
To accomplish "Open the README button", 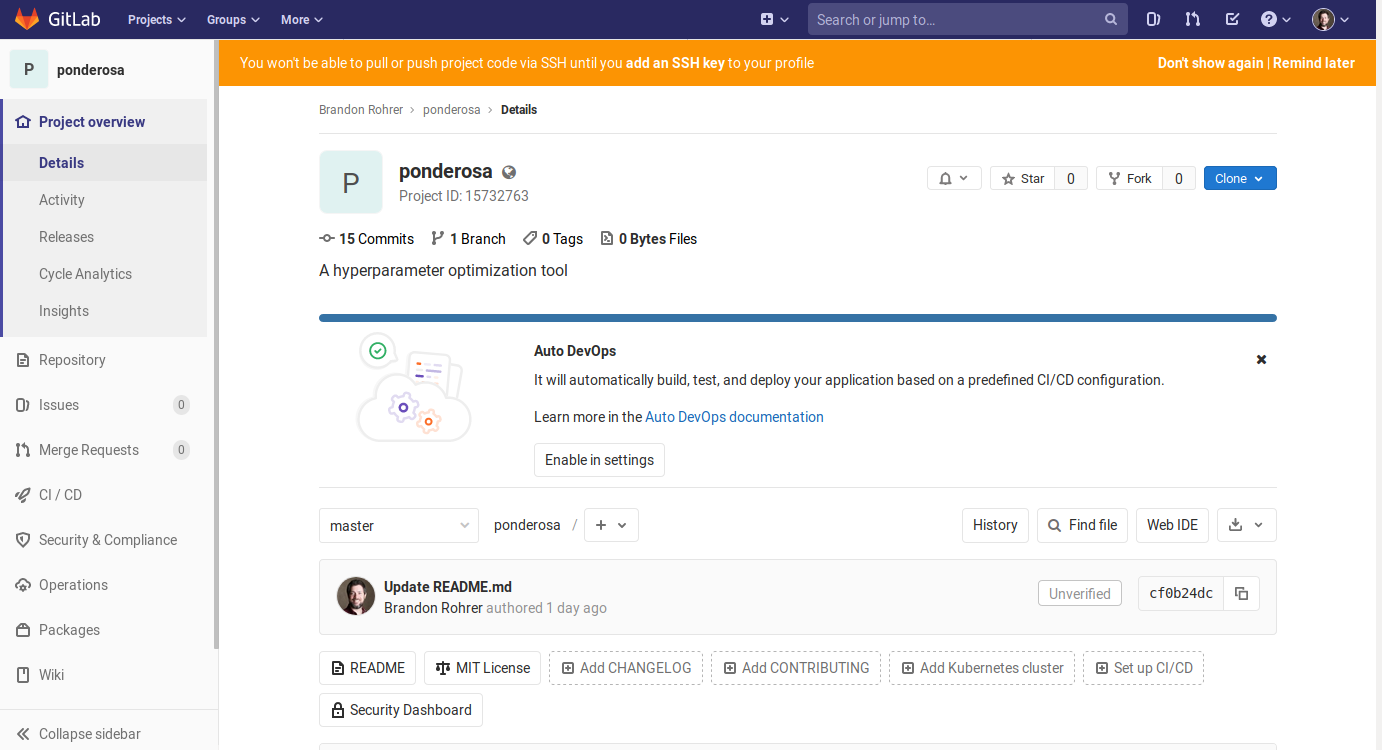I will click(x=367, y=668).
